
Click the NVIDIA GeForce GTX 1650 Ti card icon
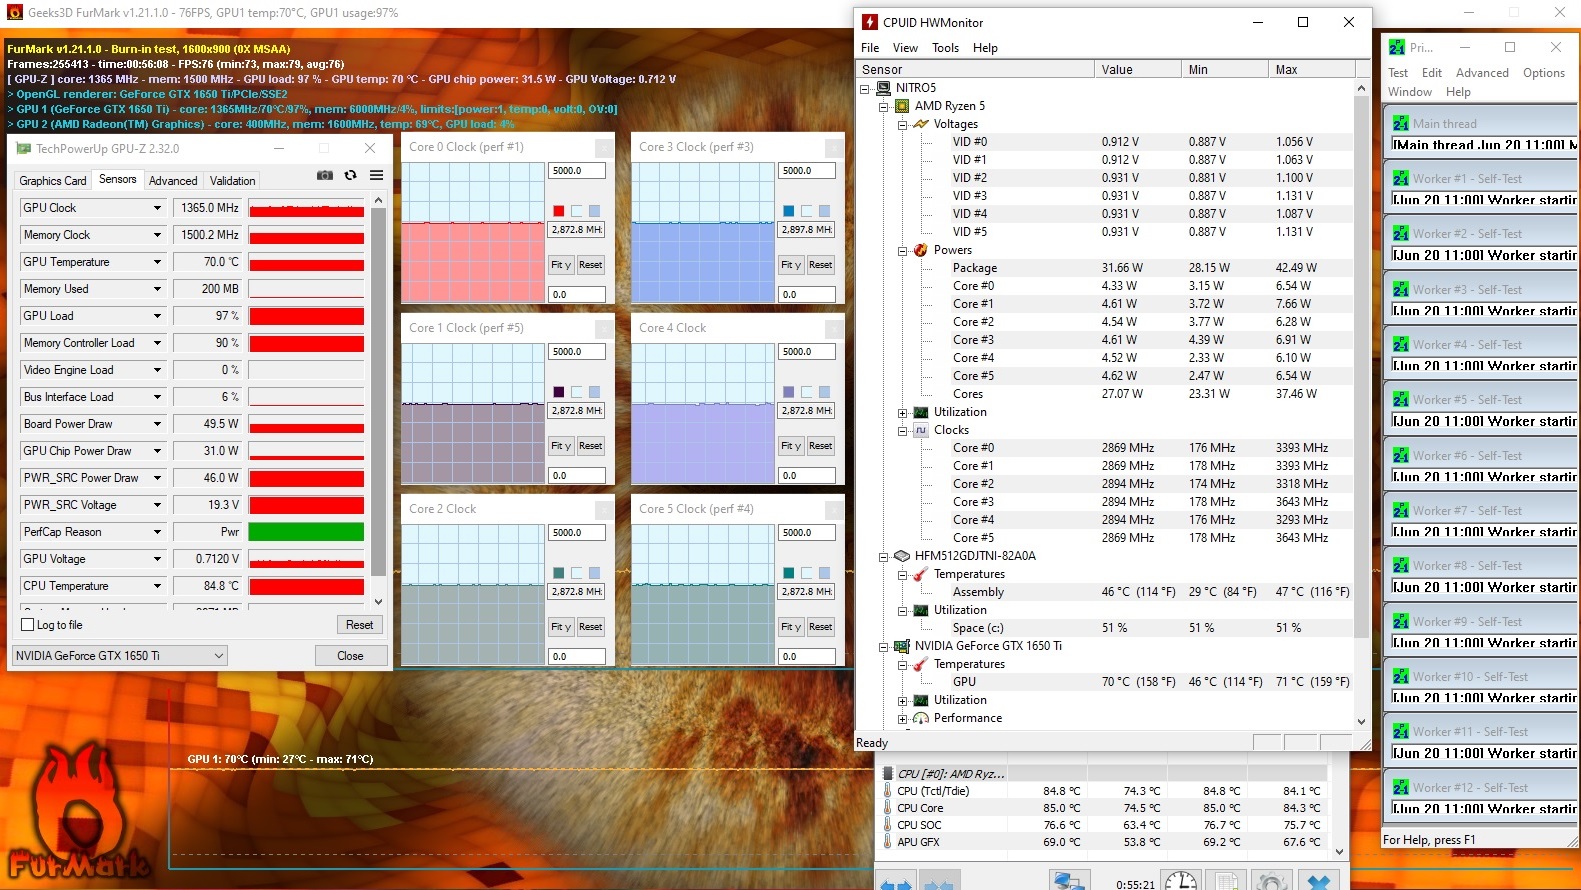902,646
